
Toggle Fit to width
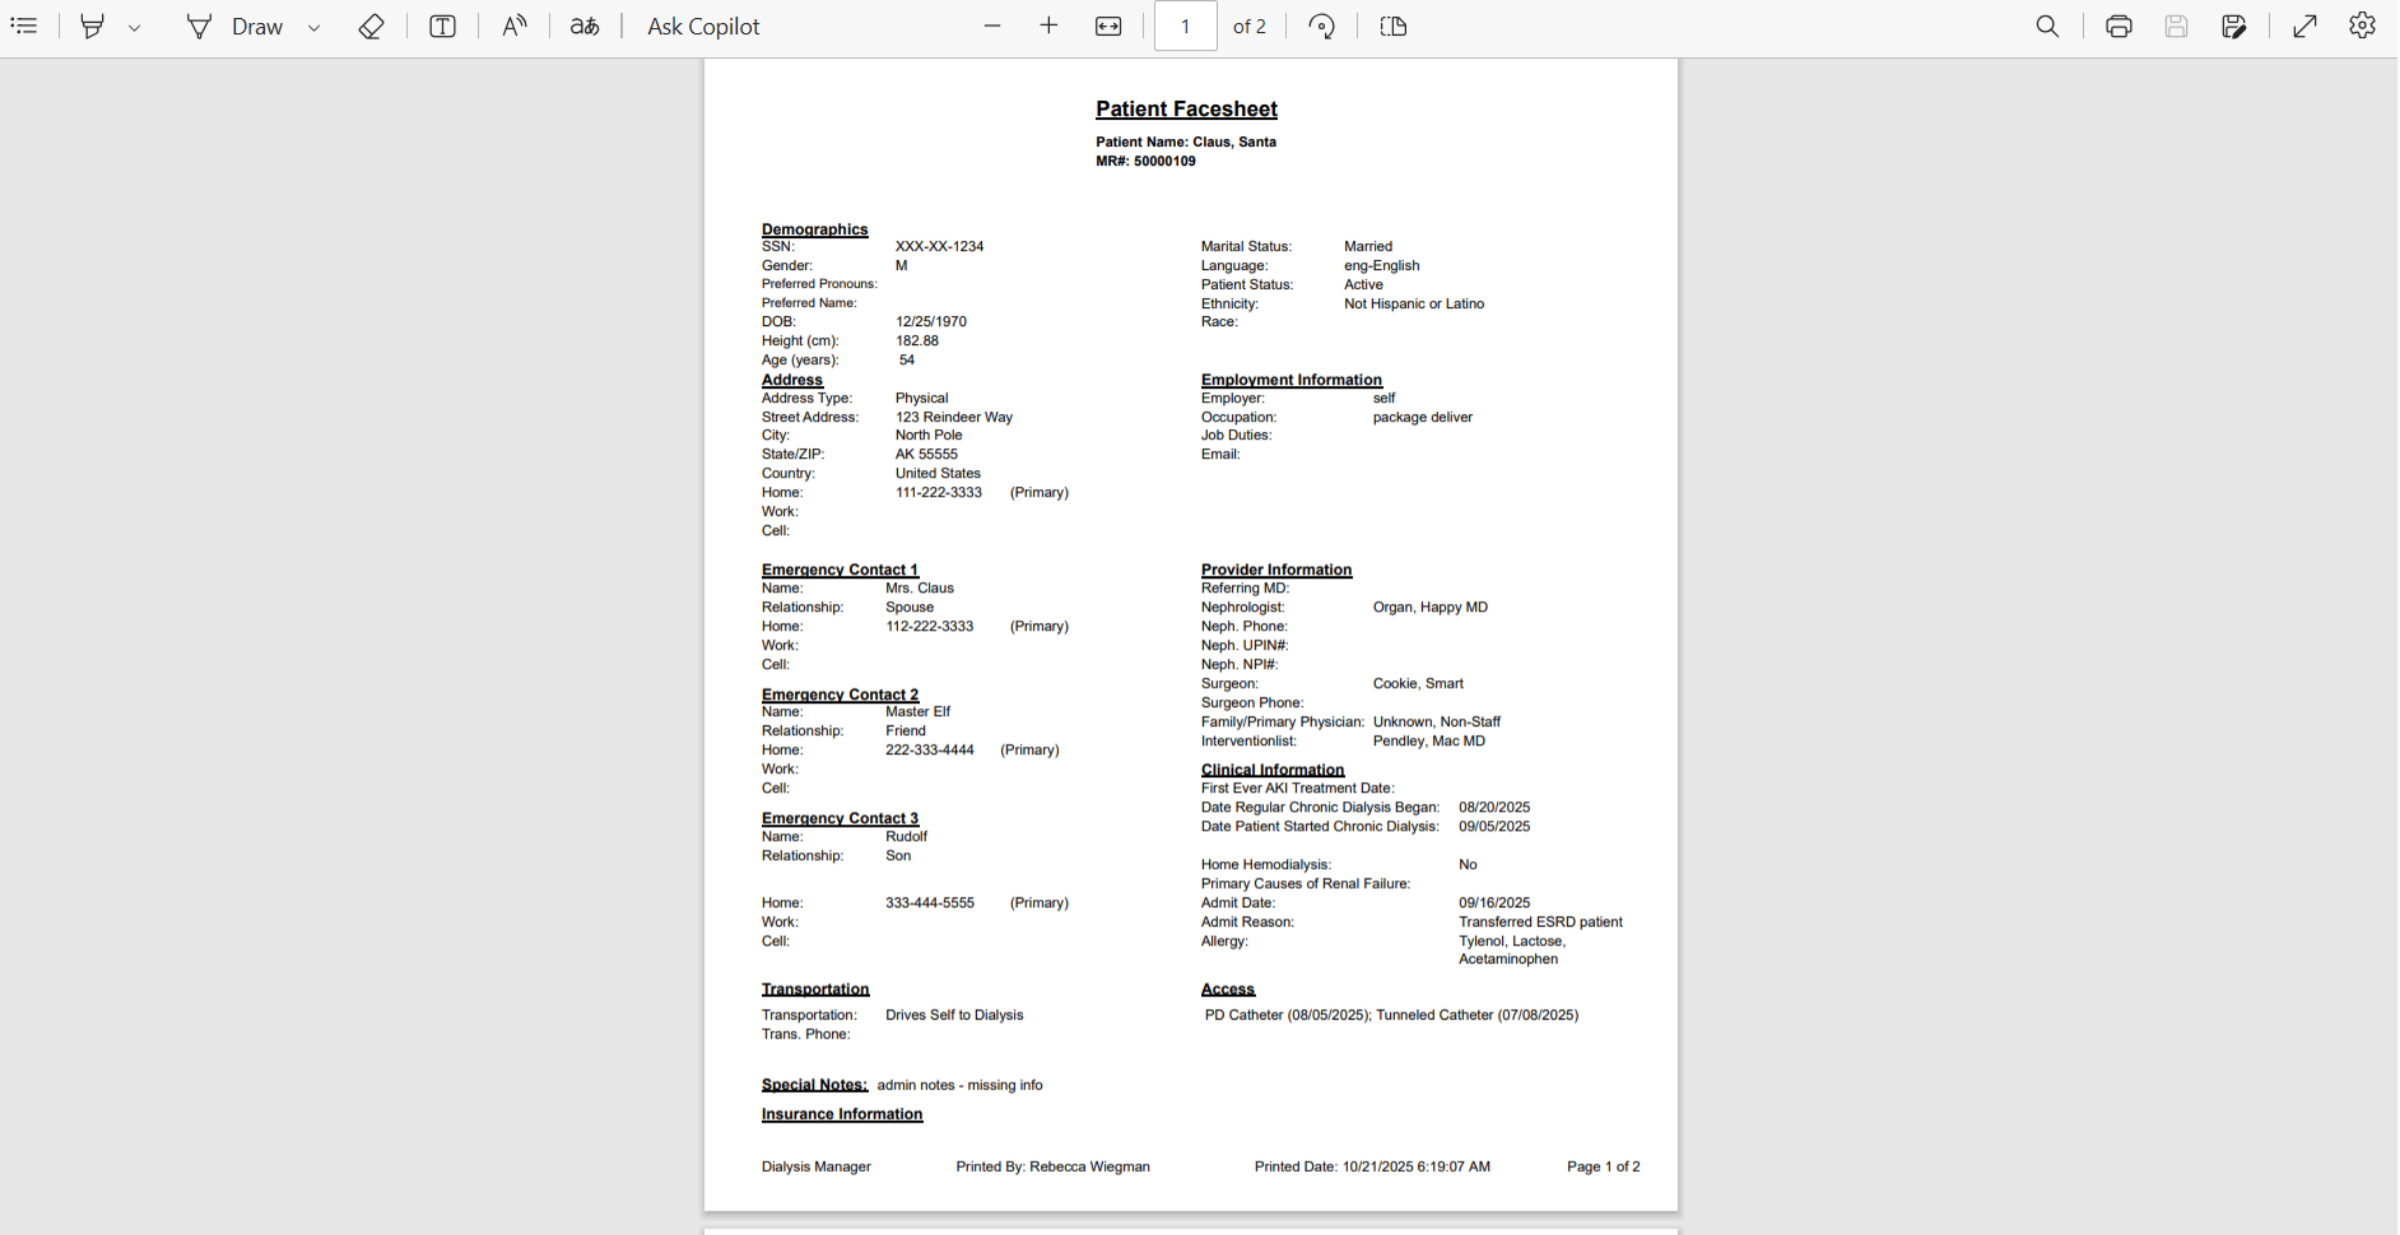[1108, 26]
